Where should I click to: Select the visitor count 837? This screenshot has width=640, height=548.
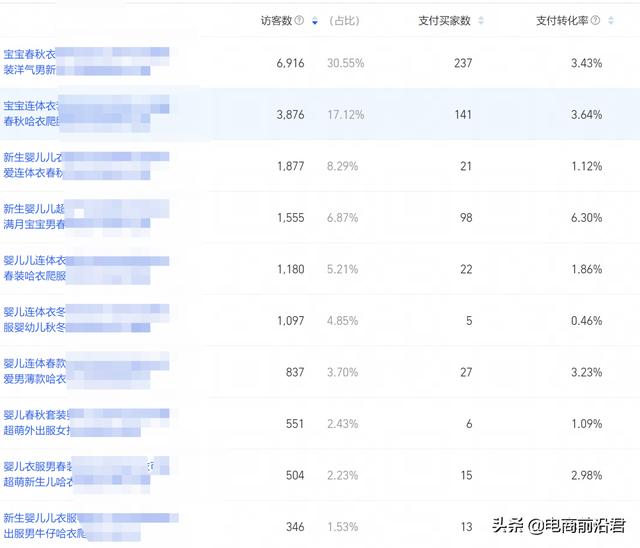pos(295,372)
